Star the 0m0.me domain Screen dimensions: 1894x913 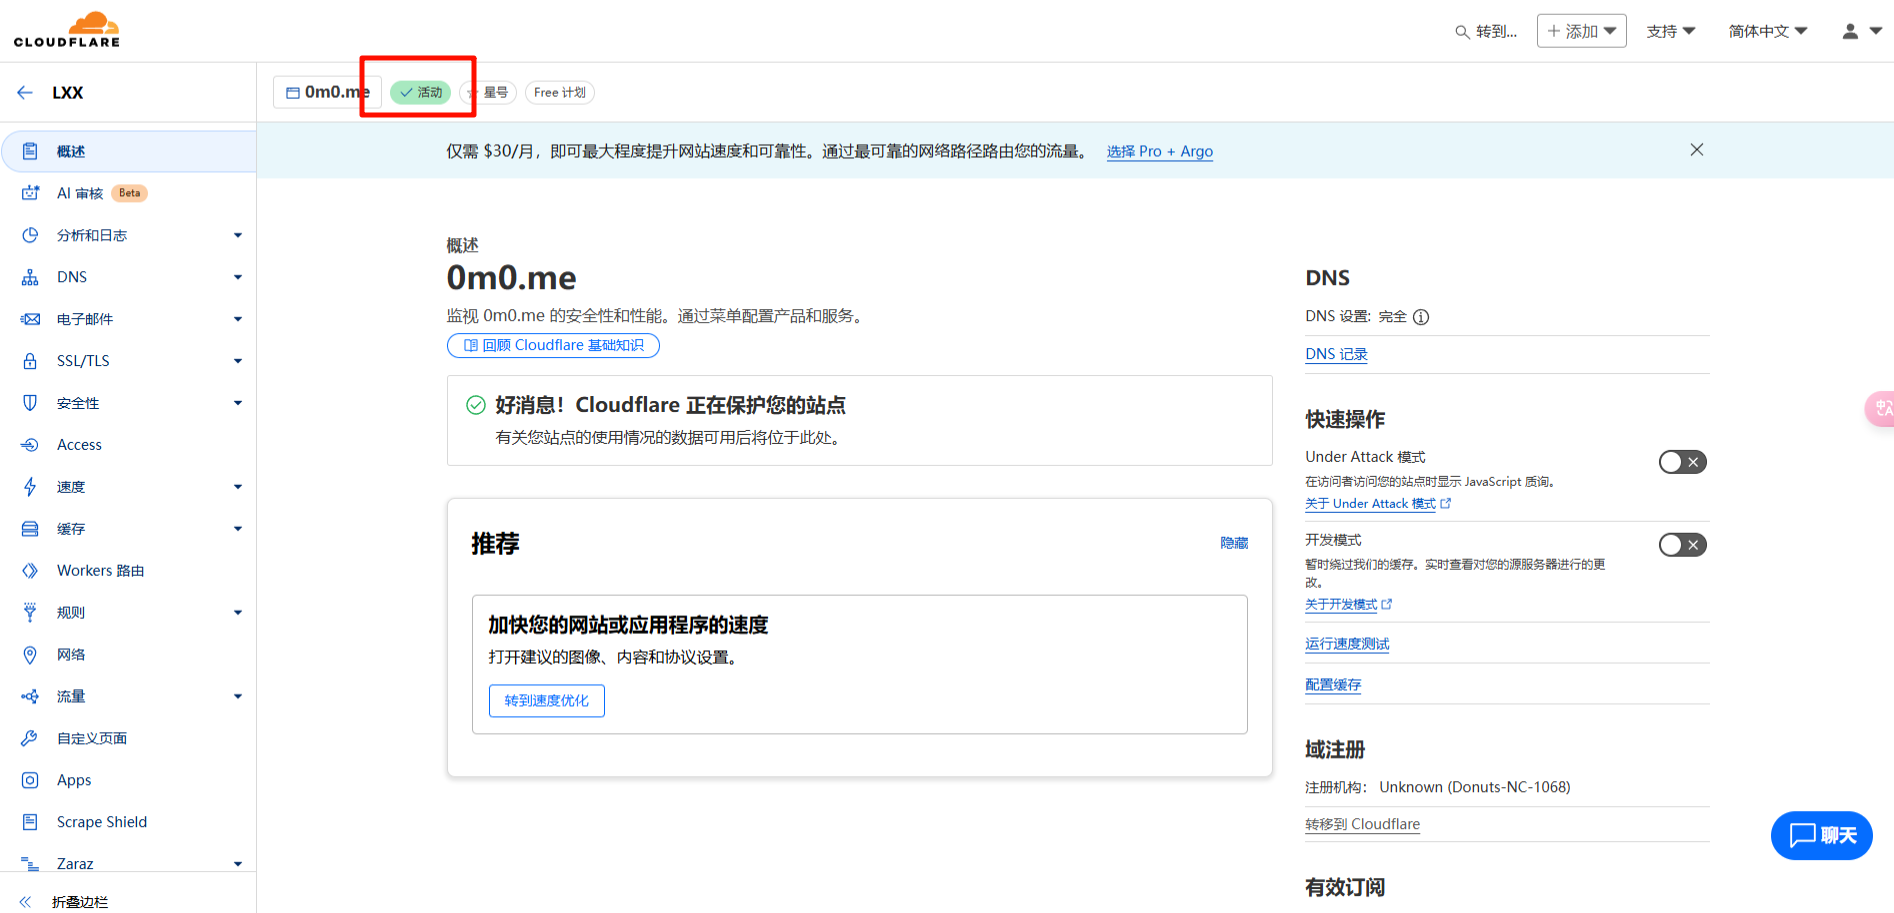(489, 93)
